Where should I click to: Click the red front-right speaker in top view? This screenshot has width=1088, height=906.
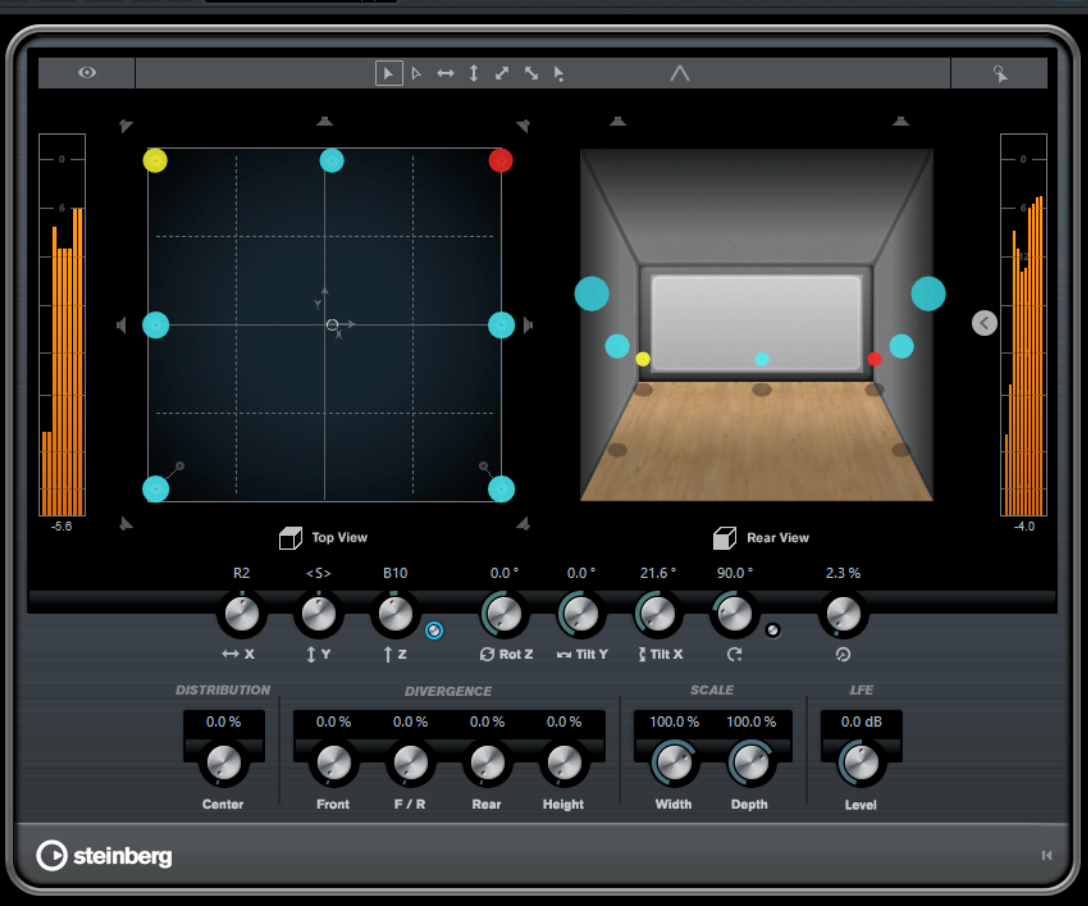click(x=500, y=160)
